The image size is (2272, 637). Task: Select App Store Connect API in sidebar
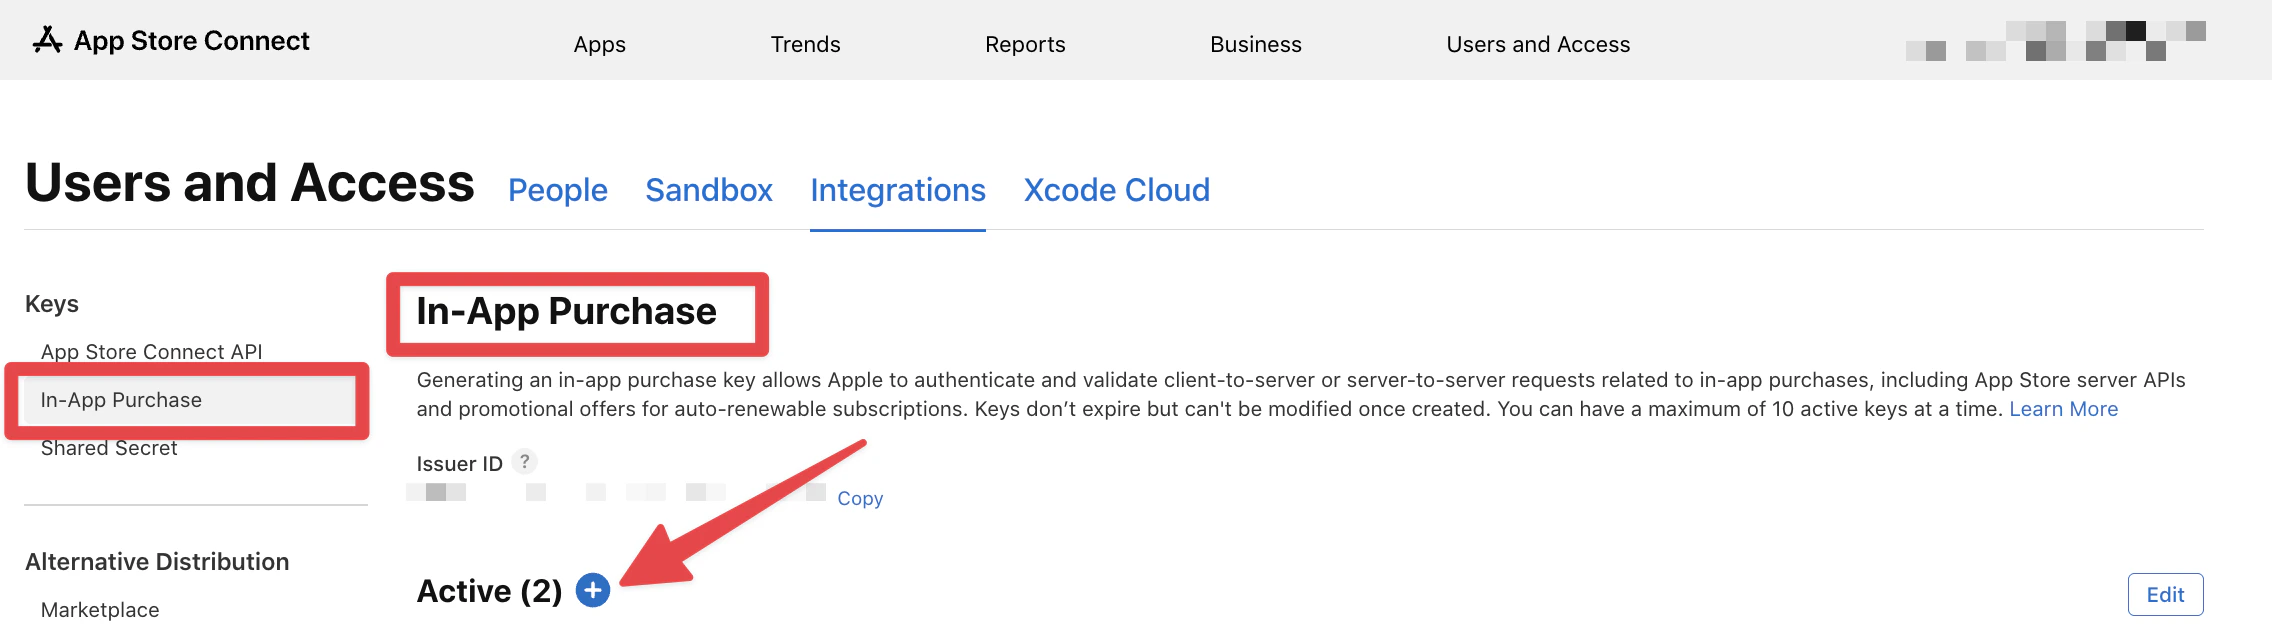(152, 352)
